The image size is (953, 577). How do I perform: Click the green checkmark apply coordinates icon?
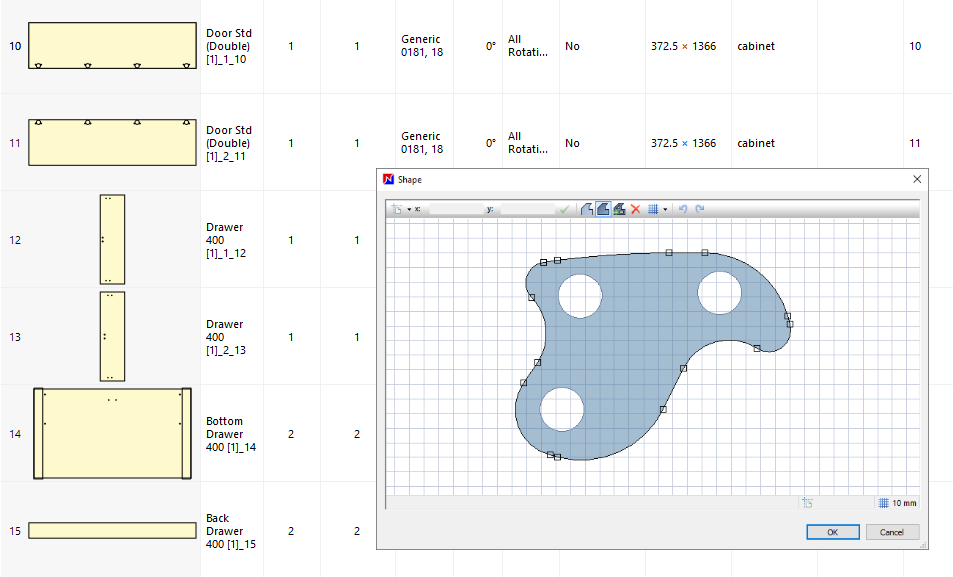pos(565,209)
